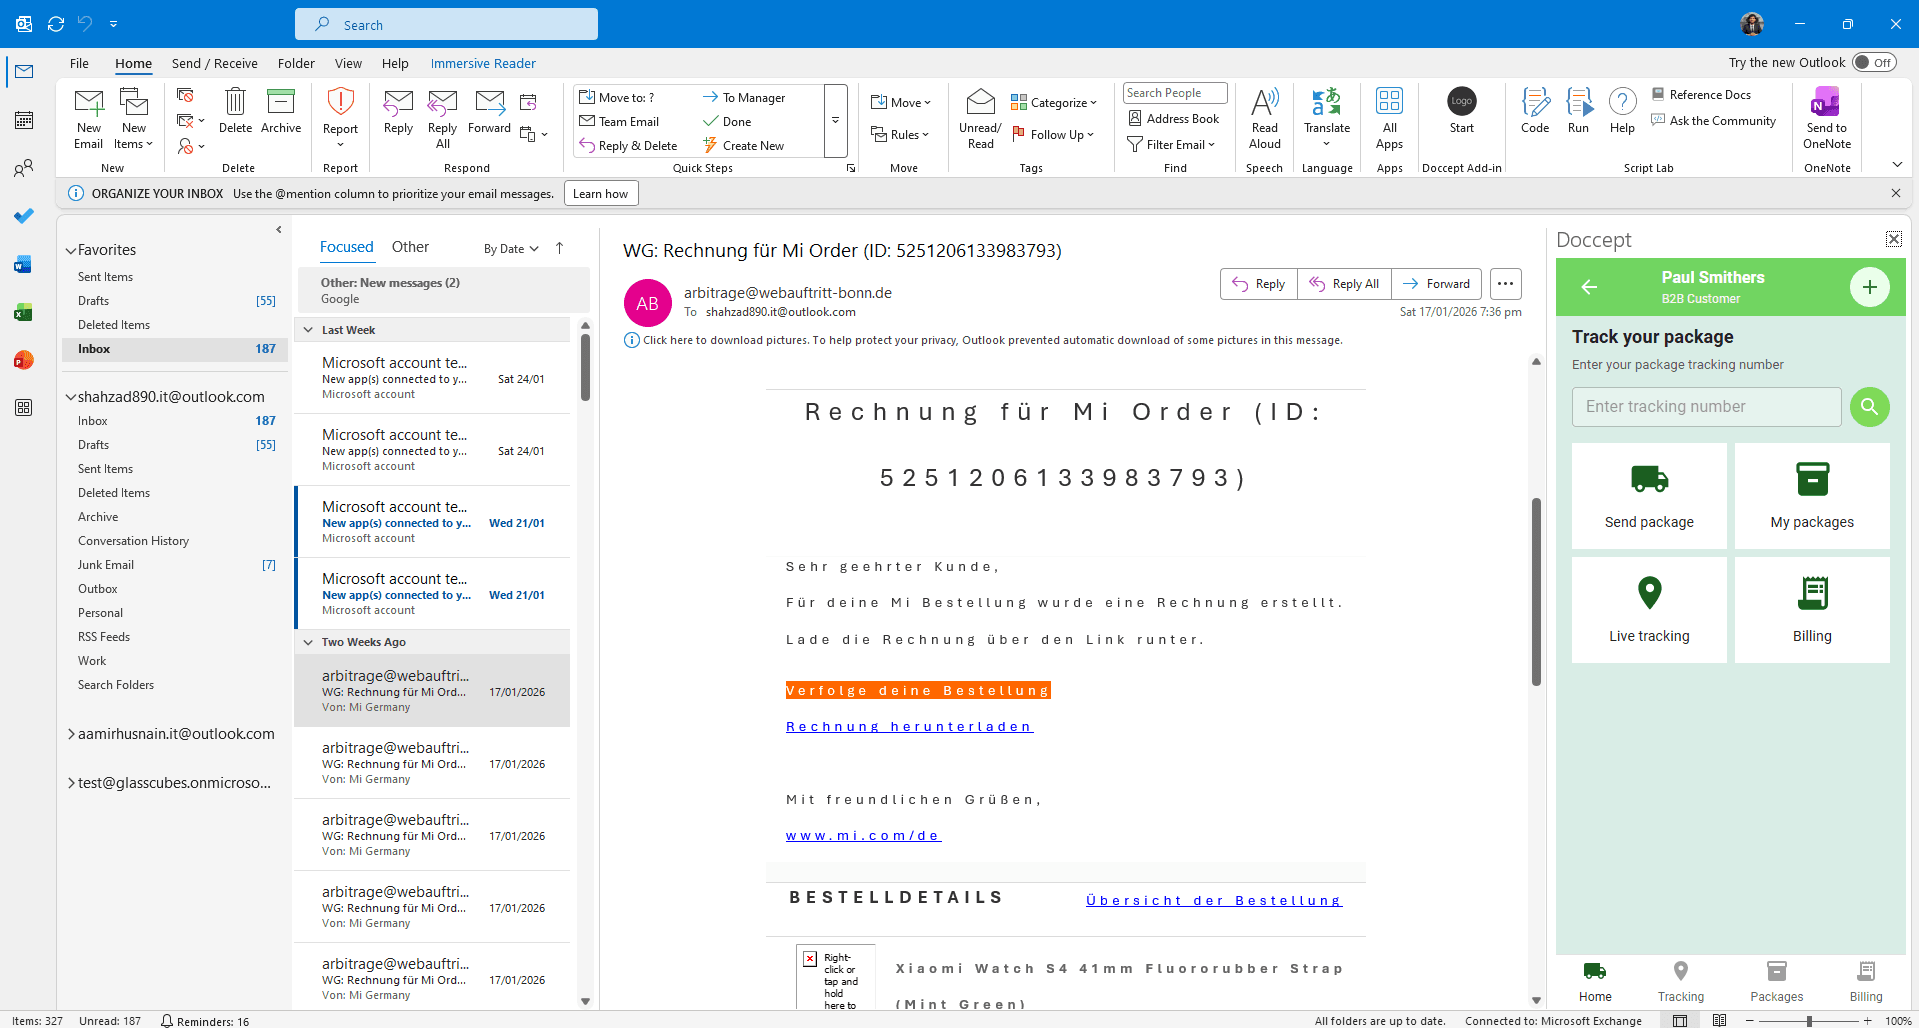The width and height of the screenshot is (1919, 1028).
Task: Launch Word from the navigation bar
Action: 24,264
